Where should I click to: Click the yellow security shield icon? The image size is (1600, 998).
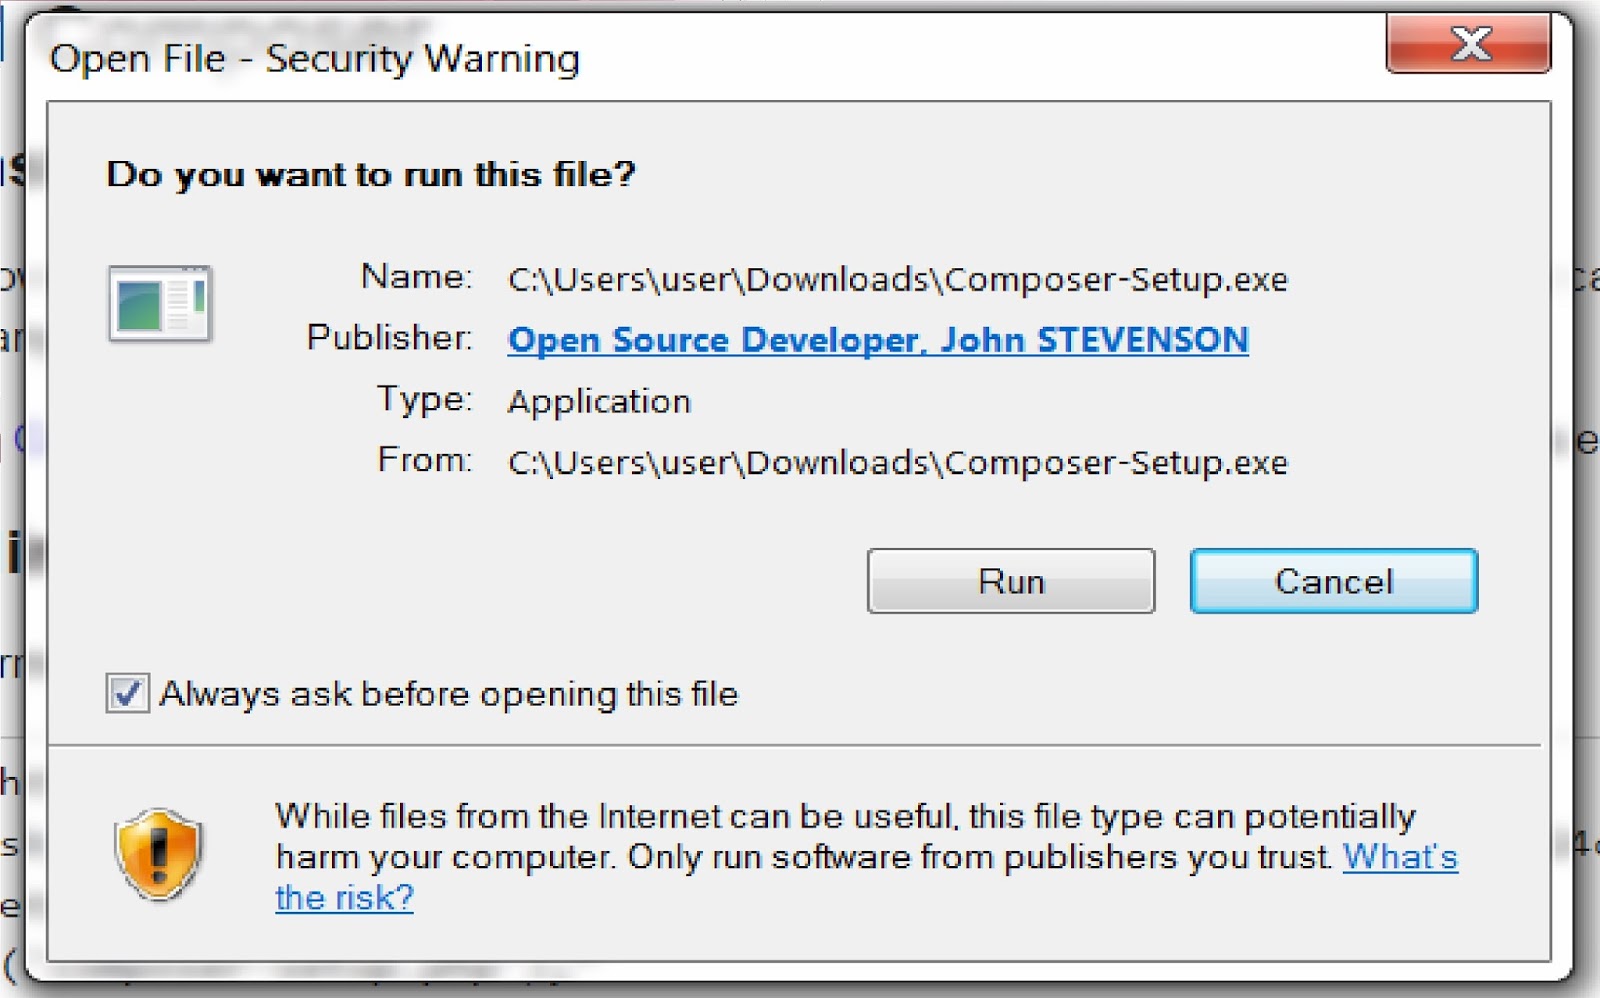pos(159,855)
